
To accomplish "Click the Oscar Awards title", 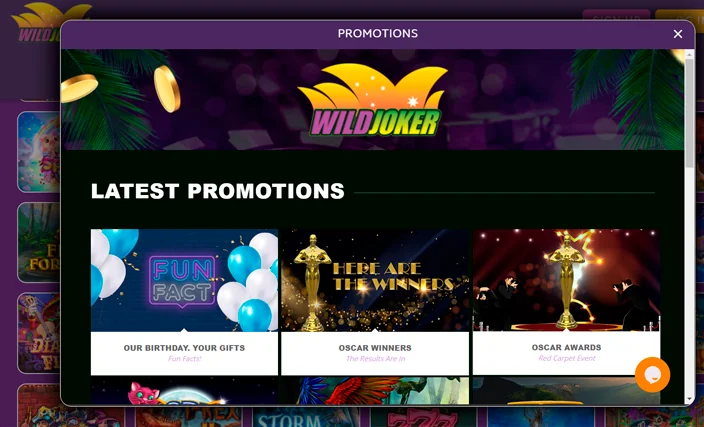I will click(566, 348).
